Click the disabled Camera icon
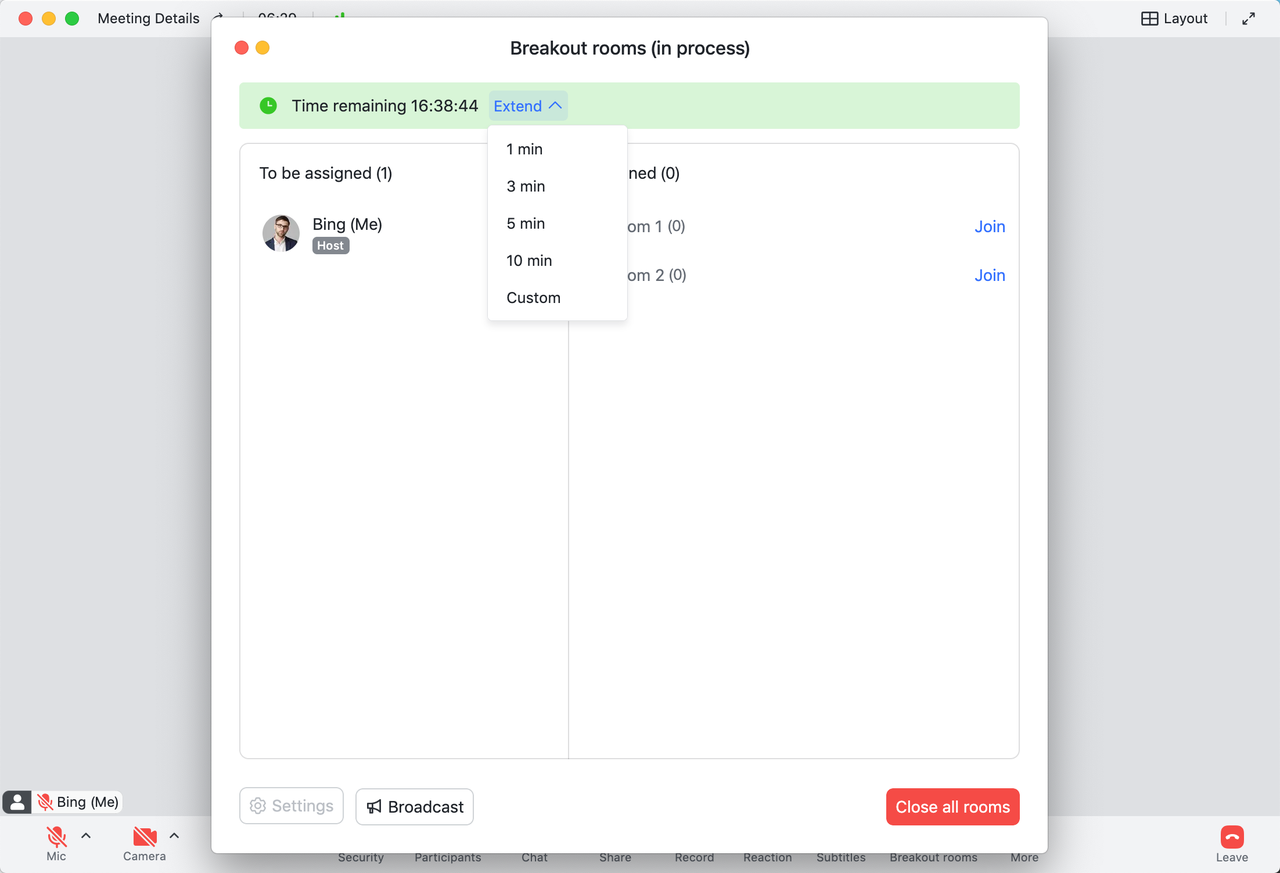This screenshot has width=1280, height=873. pos(144,837)
